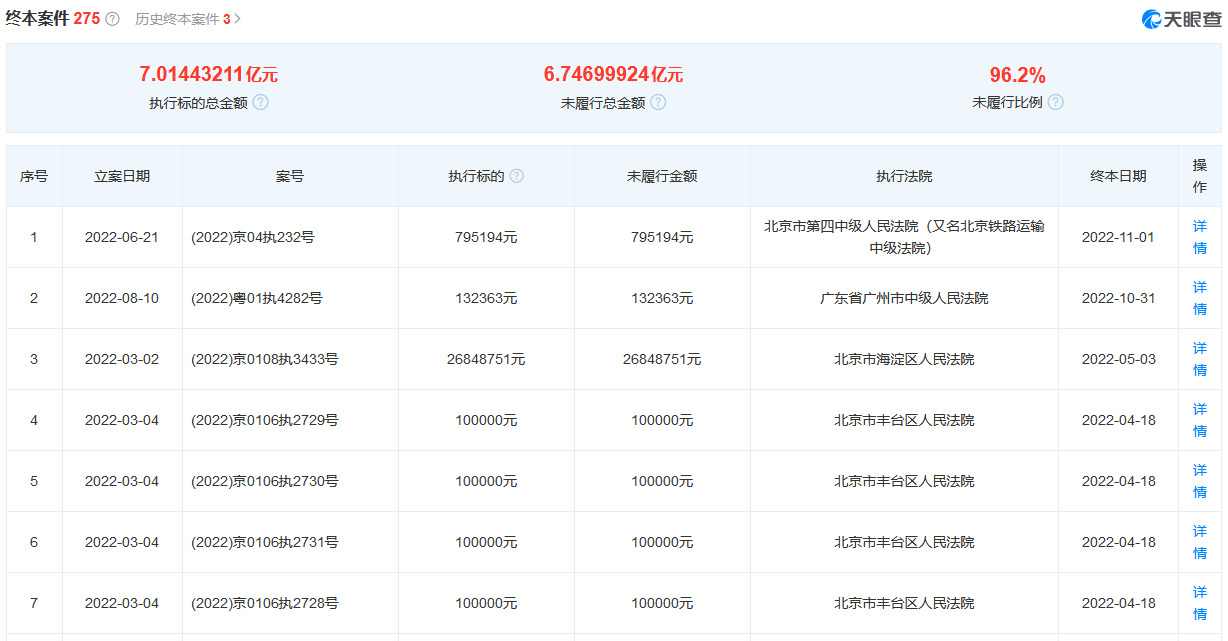Screen dimensions: 1228x641
Task: Open help tooltip for 执行标的的总金额
Action: pyautogui.click(x=262, y=101)
